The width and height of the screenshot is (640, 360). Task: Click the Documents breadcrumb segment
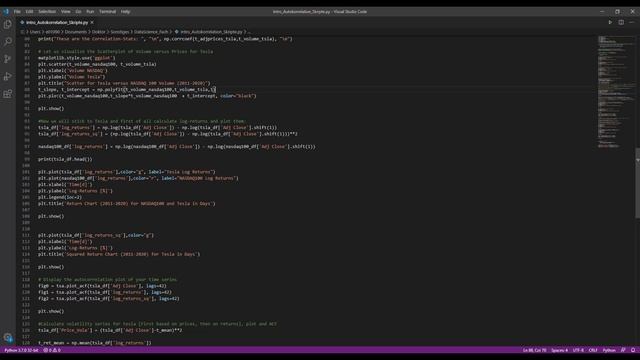76,32
